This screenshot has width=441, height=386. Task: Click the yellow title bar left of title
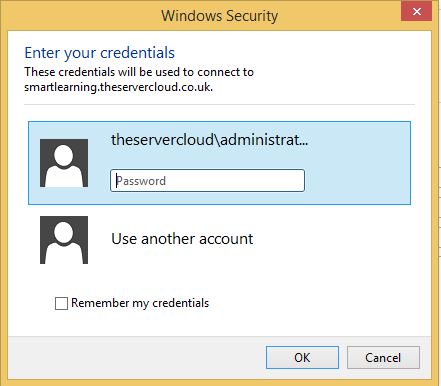[x=83, y=16]
